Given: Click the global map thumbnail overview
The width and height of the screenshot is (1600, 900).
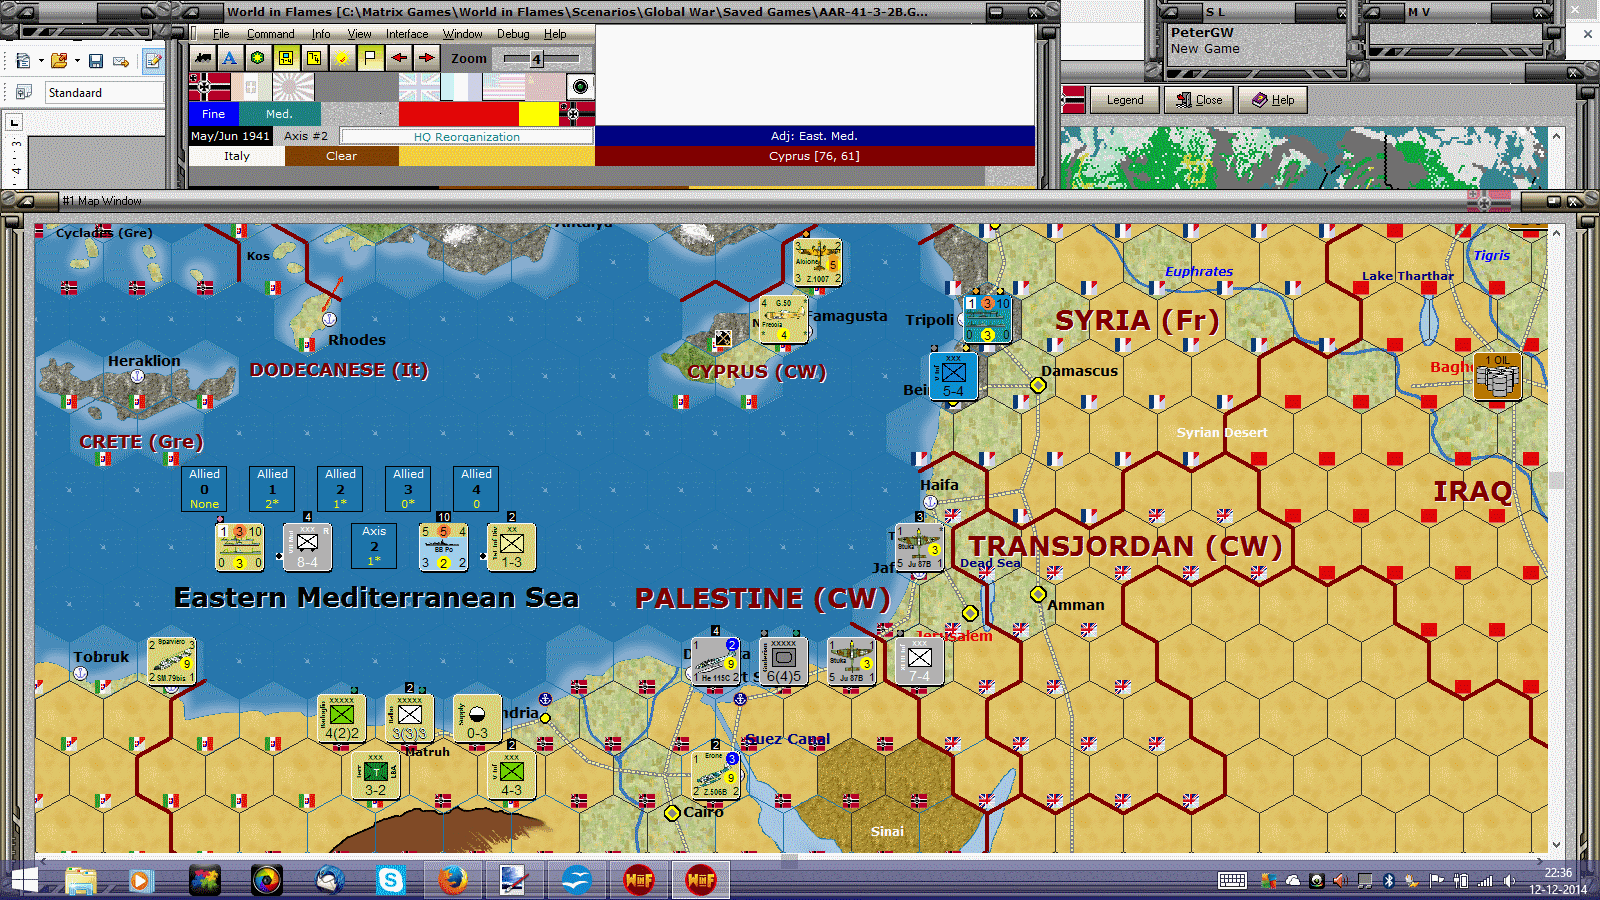Looking at the screenshot, I should point(1304,158).
